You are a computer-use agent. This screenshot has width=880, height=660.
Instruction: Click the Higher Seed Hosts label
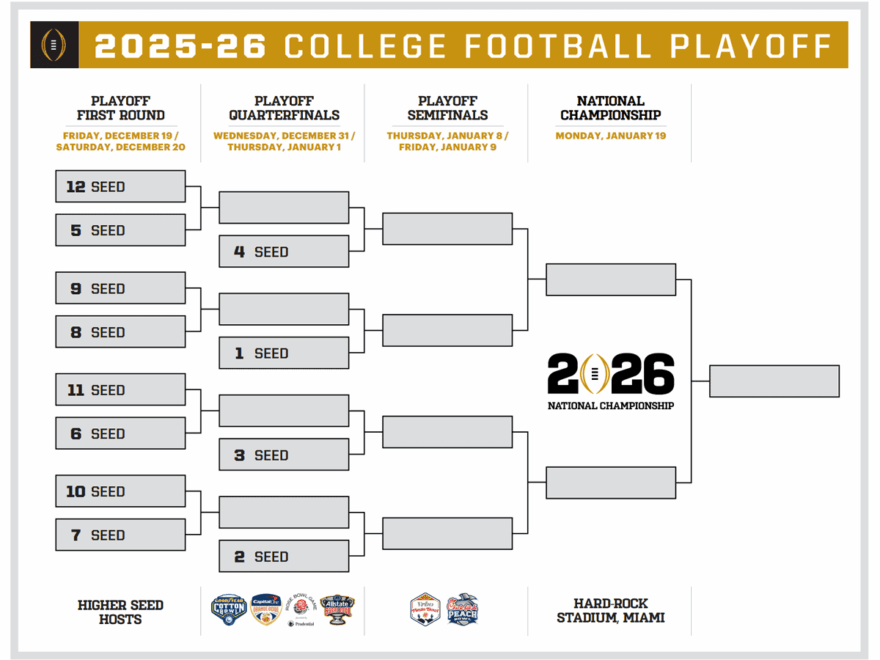(121, 611)
